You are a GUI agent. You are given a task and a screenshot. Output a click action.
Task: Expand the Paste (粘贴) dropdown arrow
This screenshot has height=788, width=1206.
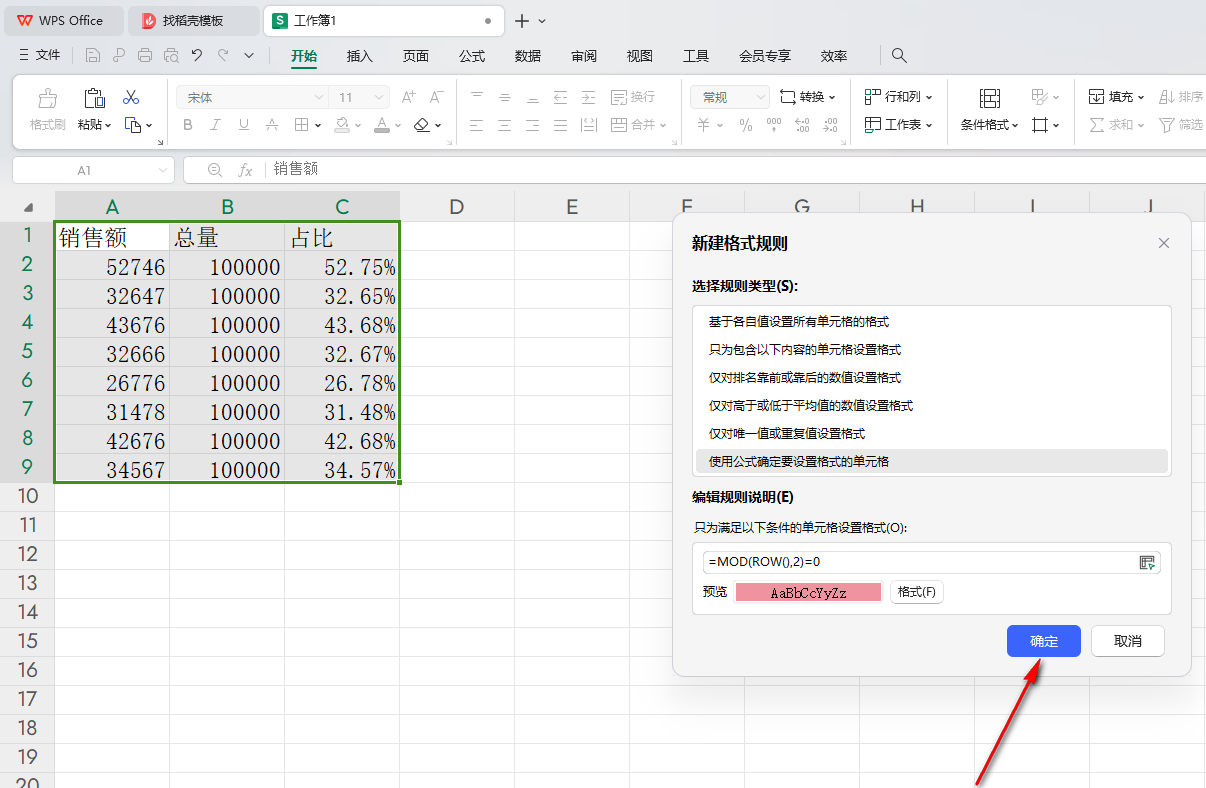(x=108, y=125)
